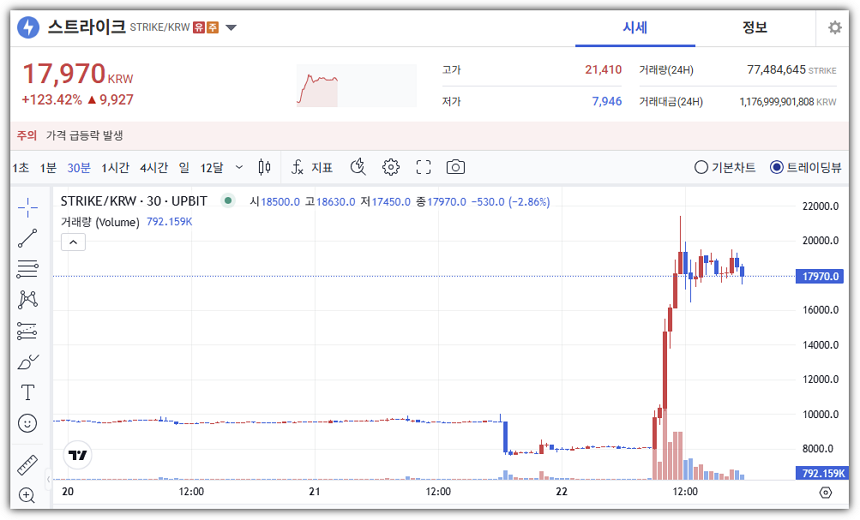Select the crosshair cursor tool
The height and width of the screenshot is (520, 860).
[27, 207]
